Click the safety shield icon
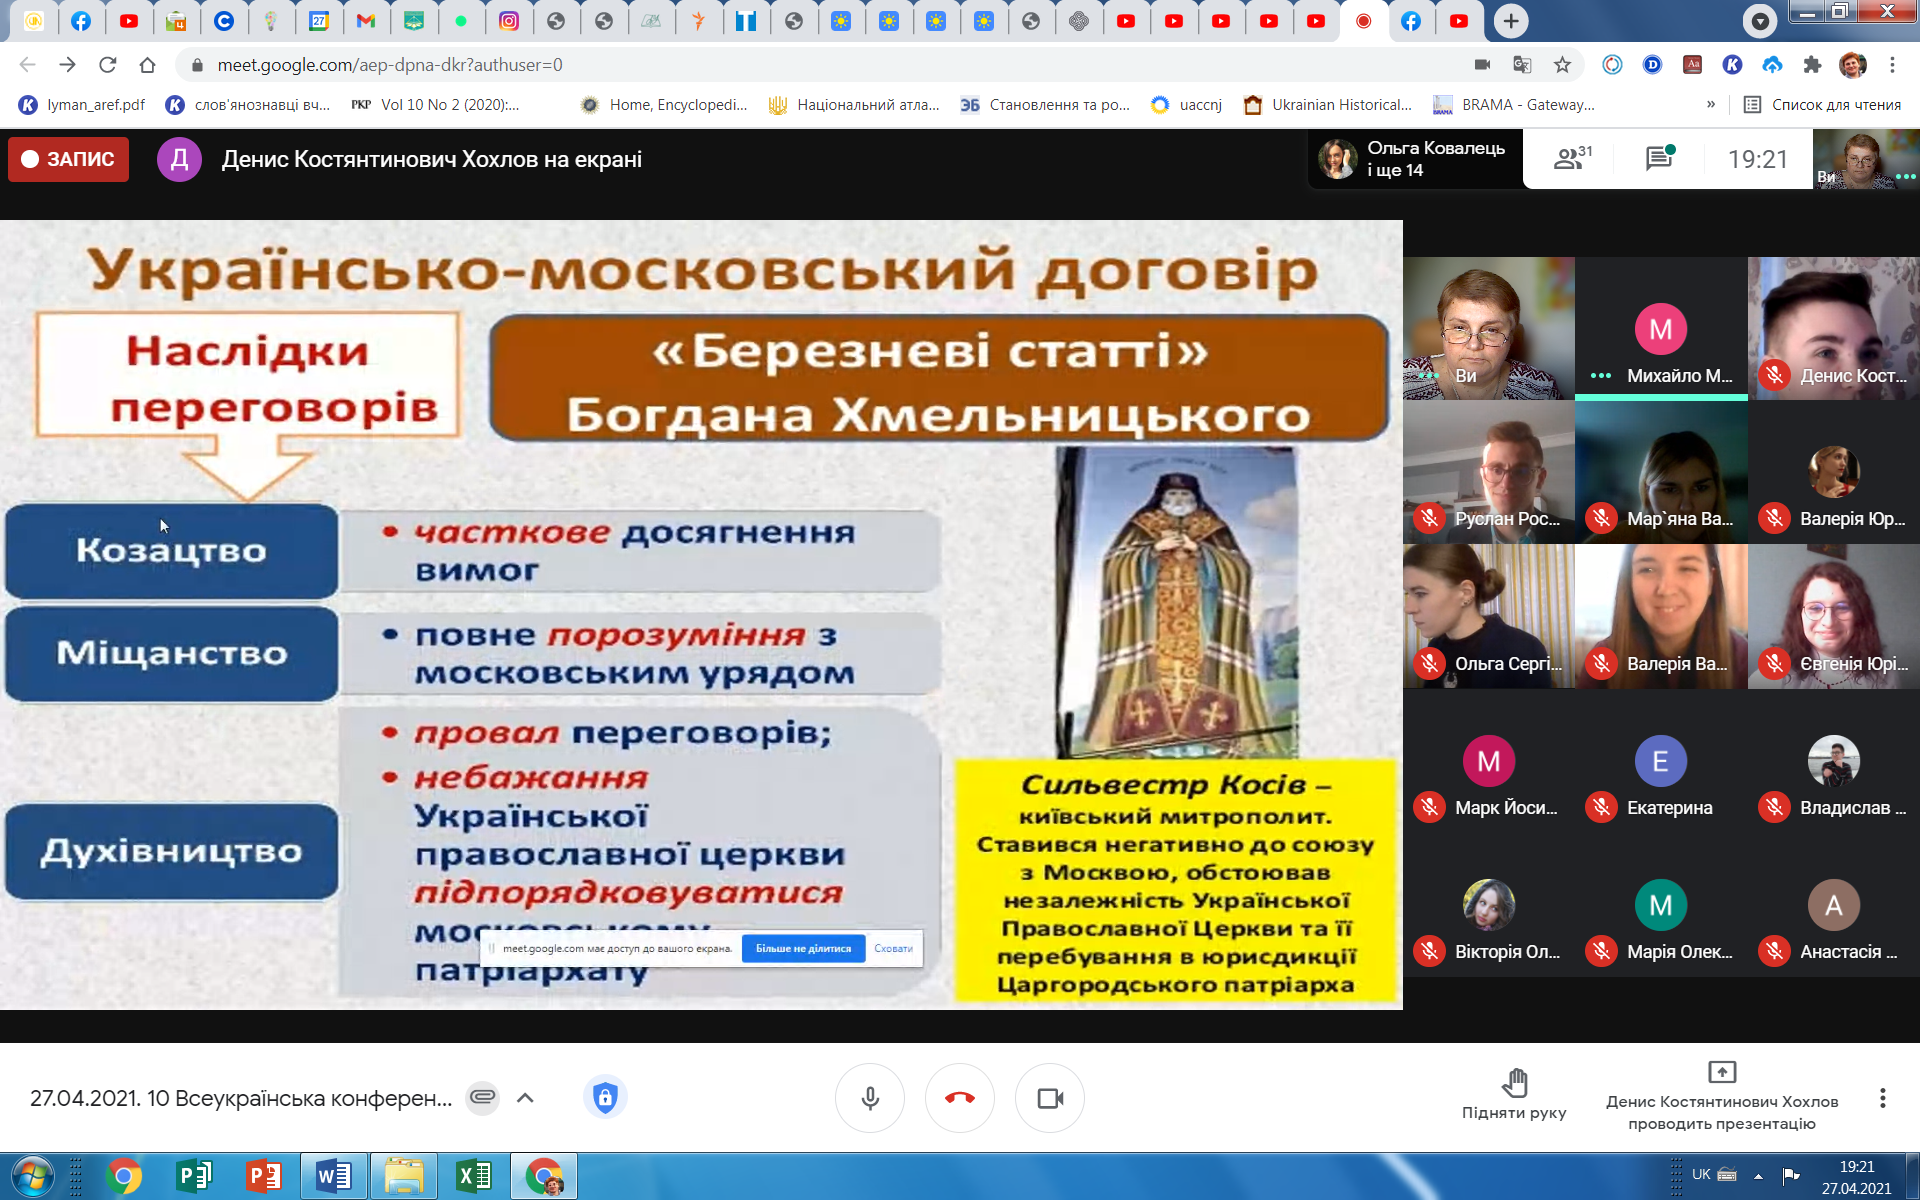This screenshot has height=1200, width=1920. (x=605, y=1098)
